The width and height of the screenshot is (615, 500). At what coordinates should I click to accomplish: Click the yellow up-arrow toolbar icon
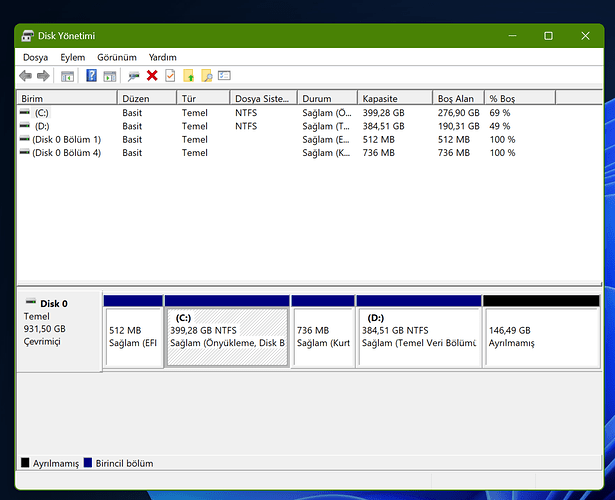coord(188,76)
